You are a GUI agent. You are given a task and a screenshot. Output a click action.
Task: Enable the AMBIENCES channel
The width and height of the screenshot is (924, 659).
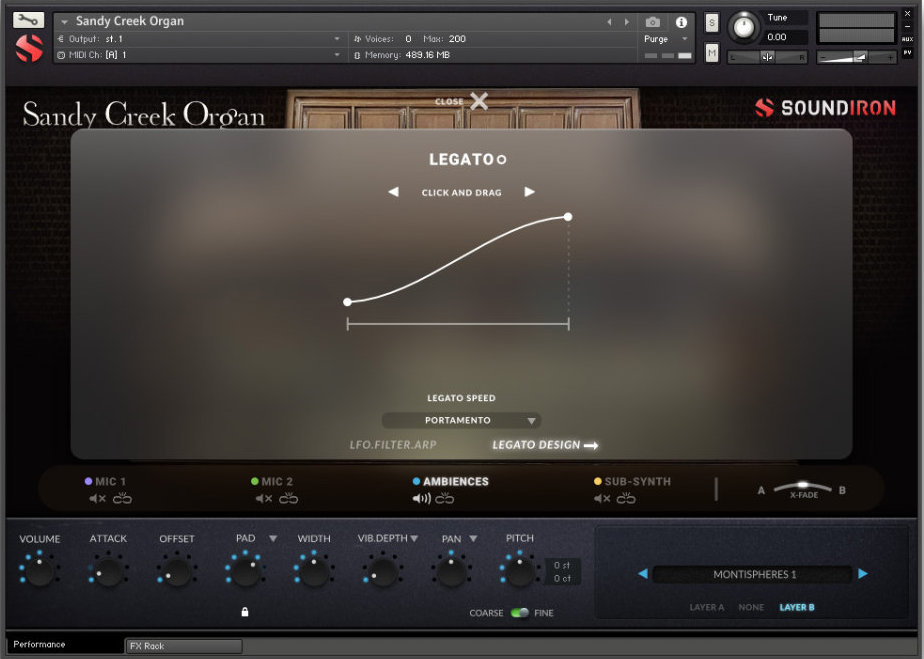[x=450, y=481]
